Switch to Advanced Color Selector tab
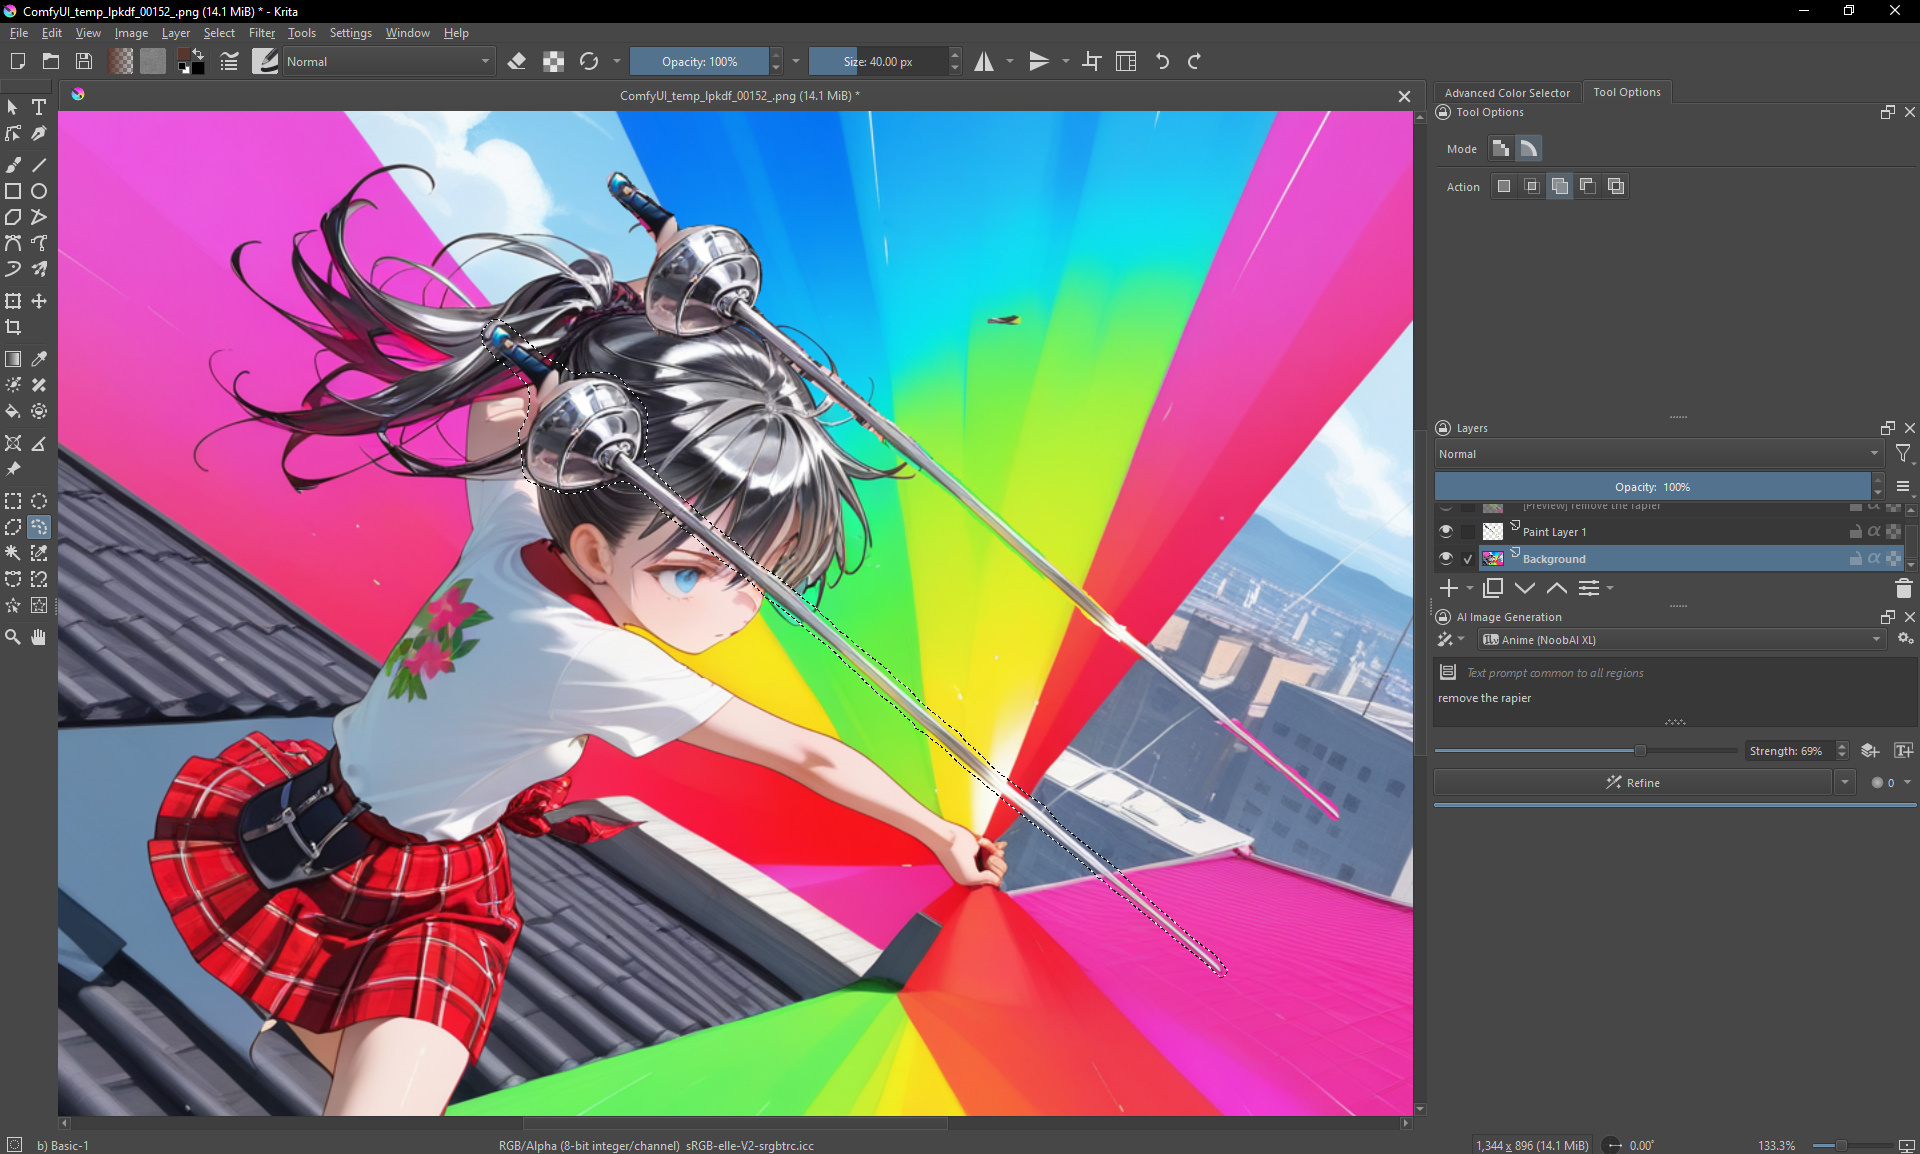 pyautogui.click(x=1507, y=92)
